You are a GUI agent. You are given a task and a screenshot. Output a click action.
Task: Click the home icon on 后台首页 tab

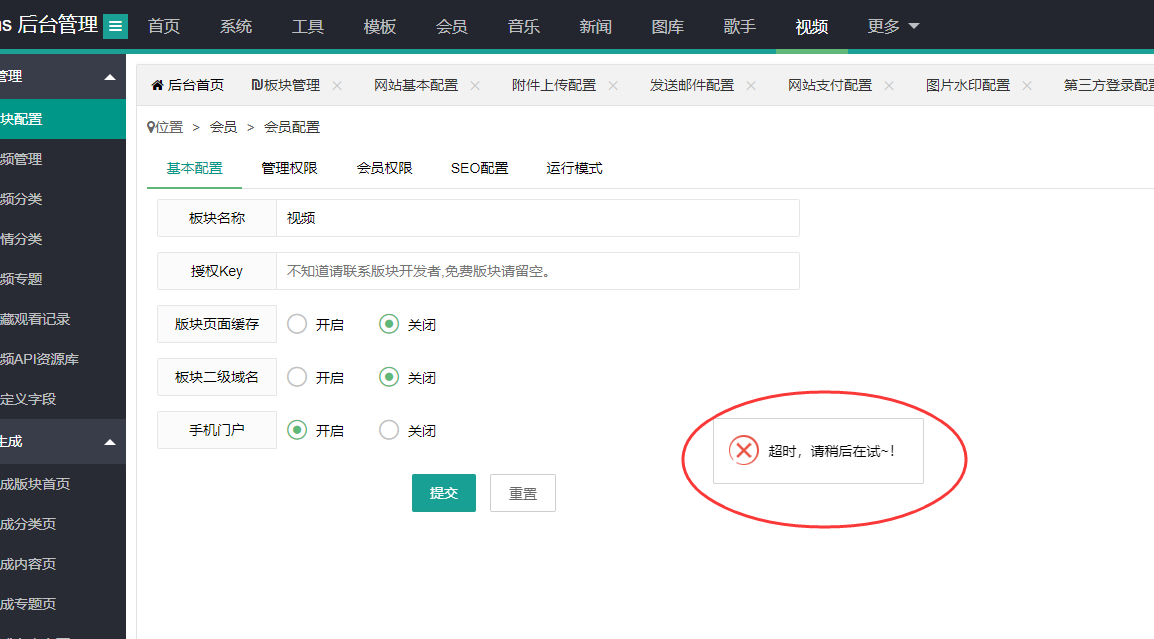tap(157, 86)
